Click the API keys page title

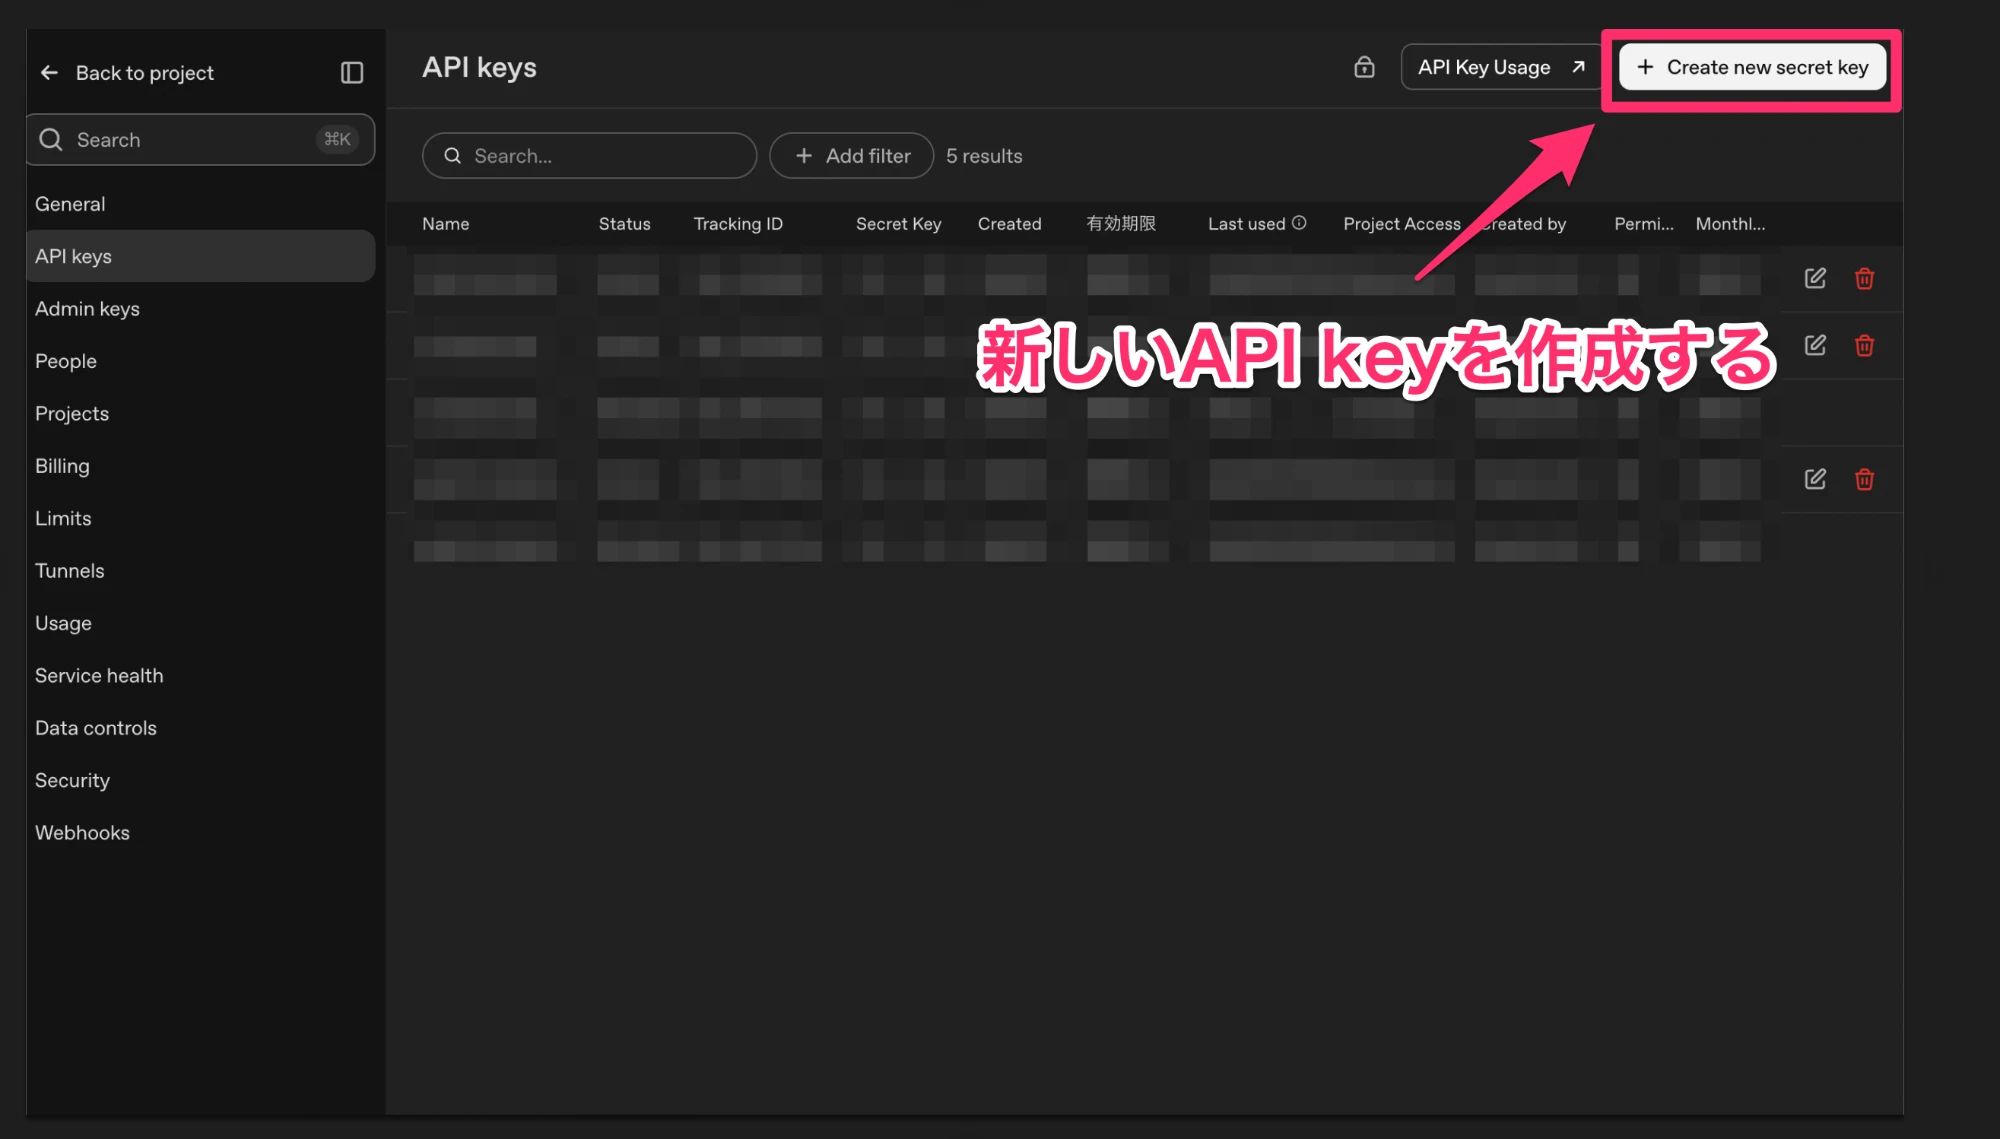(479, 68)
